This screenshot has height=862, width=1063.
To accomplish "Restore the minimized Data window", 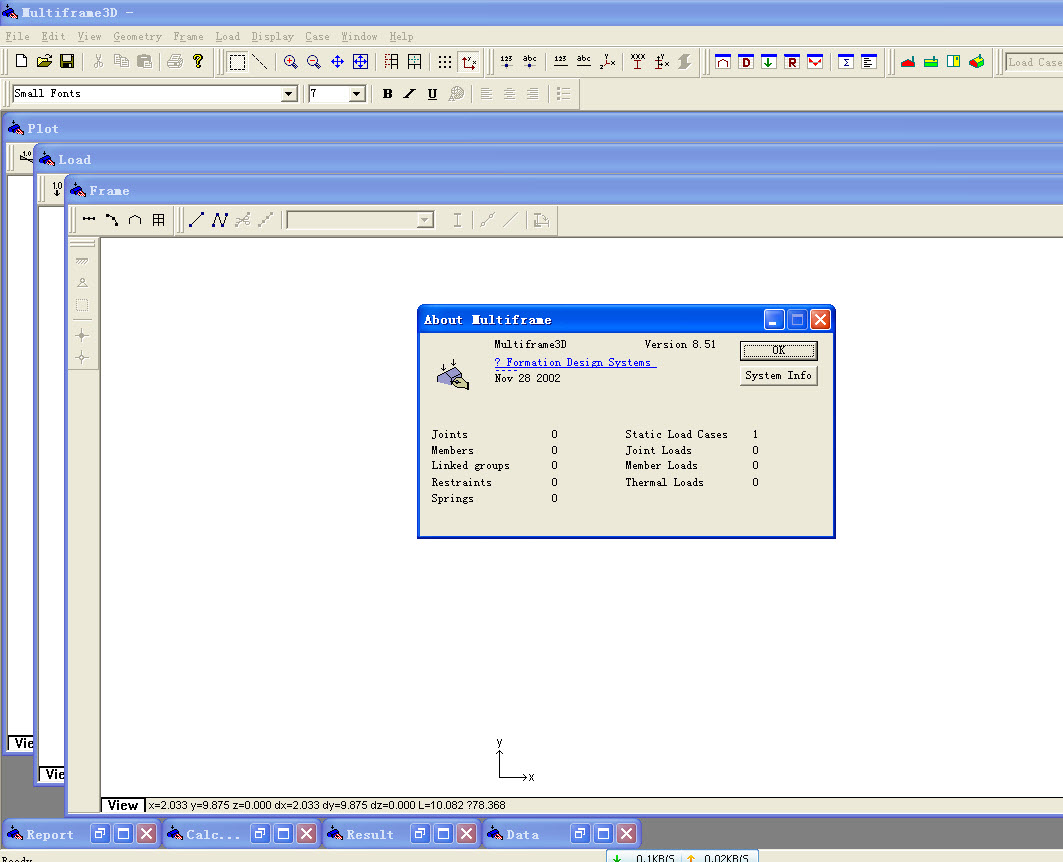I will [x=580, y=834].
